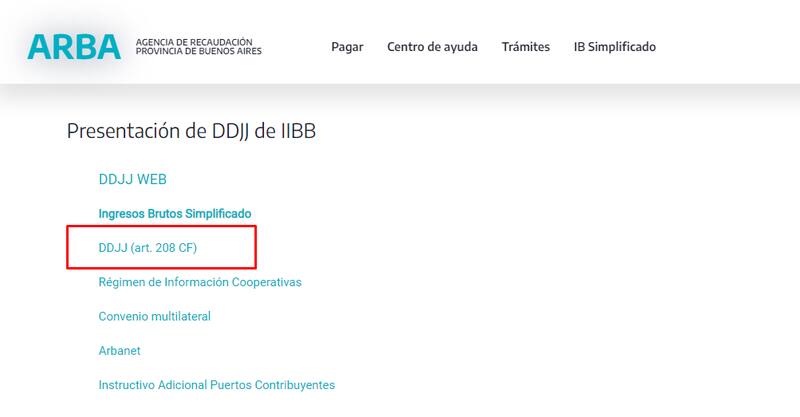
Task: Open Instructivo Adicional Puertos Contribuyentes
Action: (216, 385)
